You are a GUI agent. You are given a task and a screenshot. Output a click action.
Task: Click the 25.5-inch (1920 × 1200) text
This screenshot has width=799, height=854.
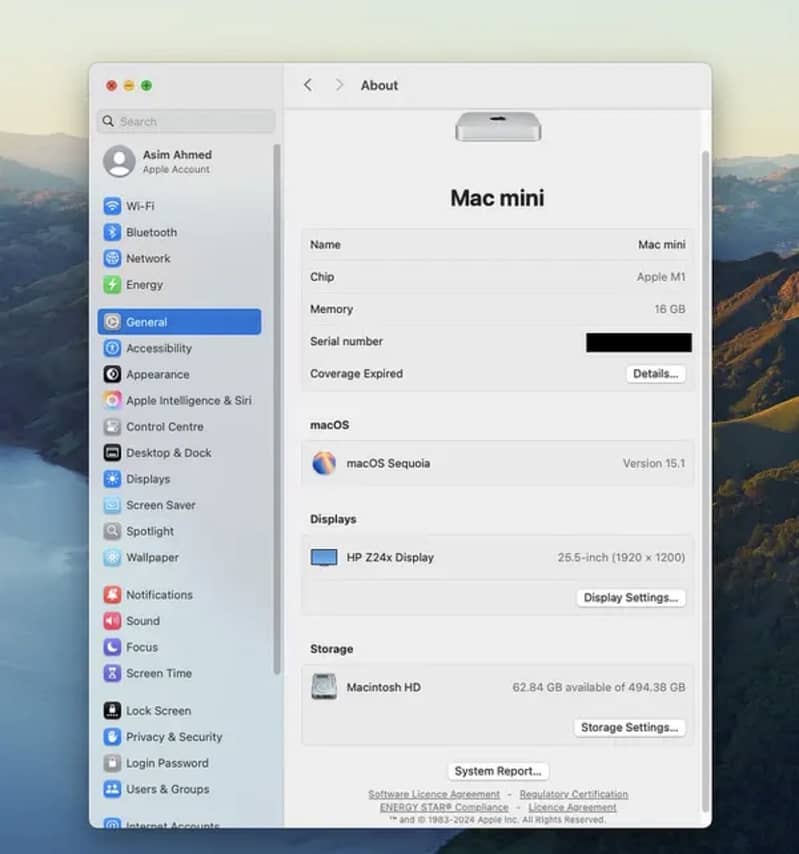(621, 557)
